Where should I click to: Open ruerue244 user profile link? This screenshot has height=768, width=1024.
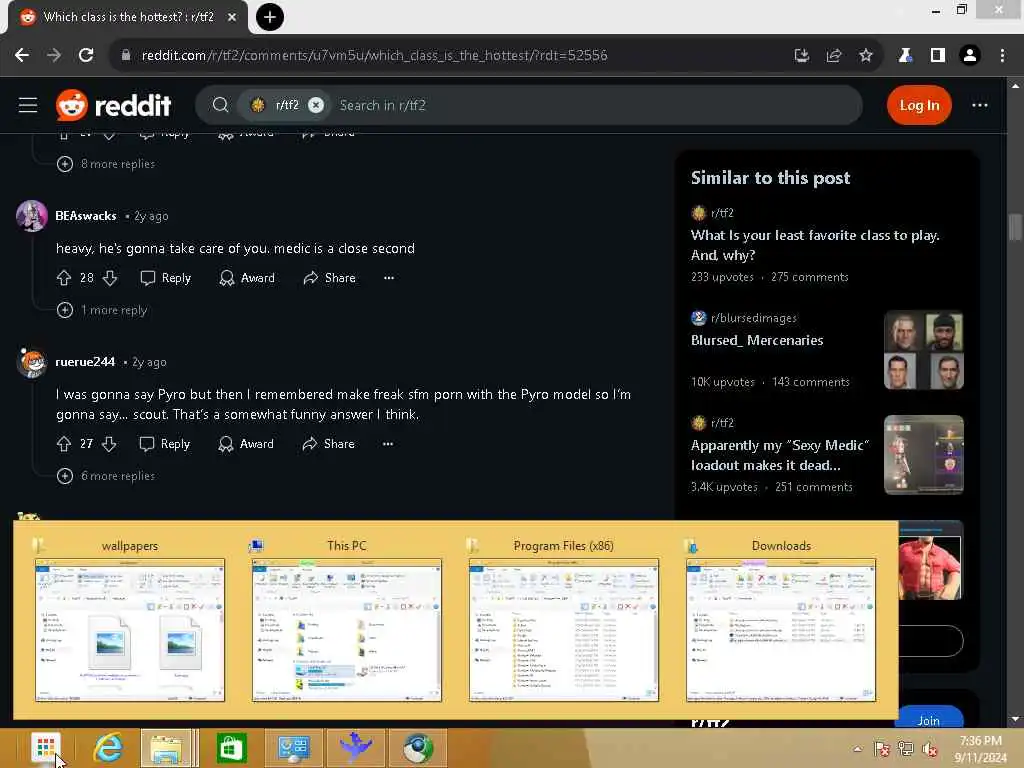click(85, 362)
